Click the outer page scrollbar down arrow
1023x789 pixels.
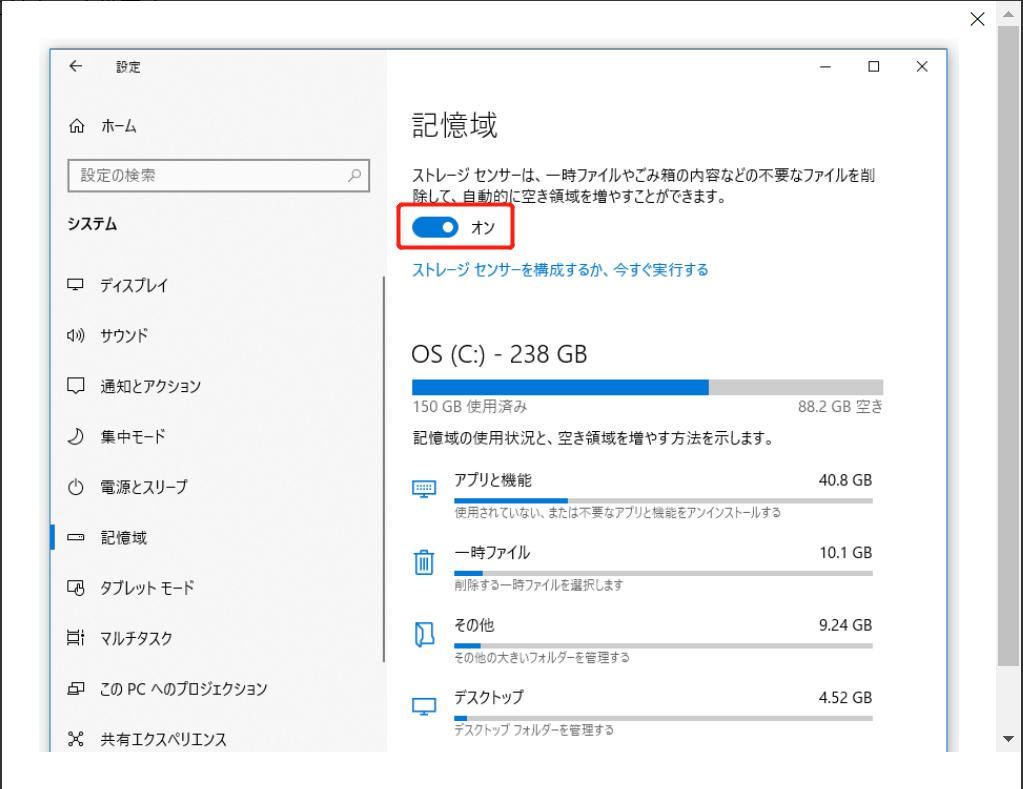click(x=1008, y=739)
